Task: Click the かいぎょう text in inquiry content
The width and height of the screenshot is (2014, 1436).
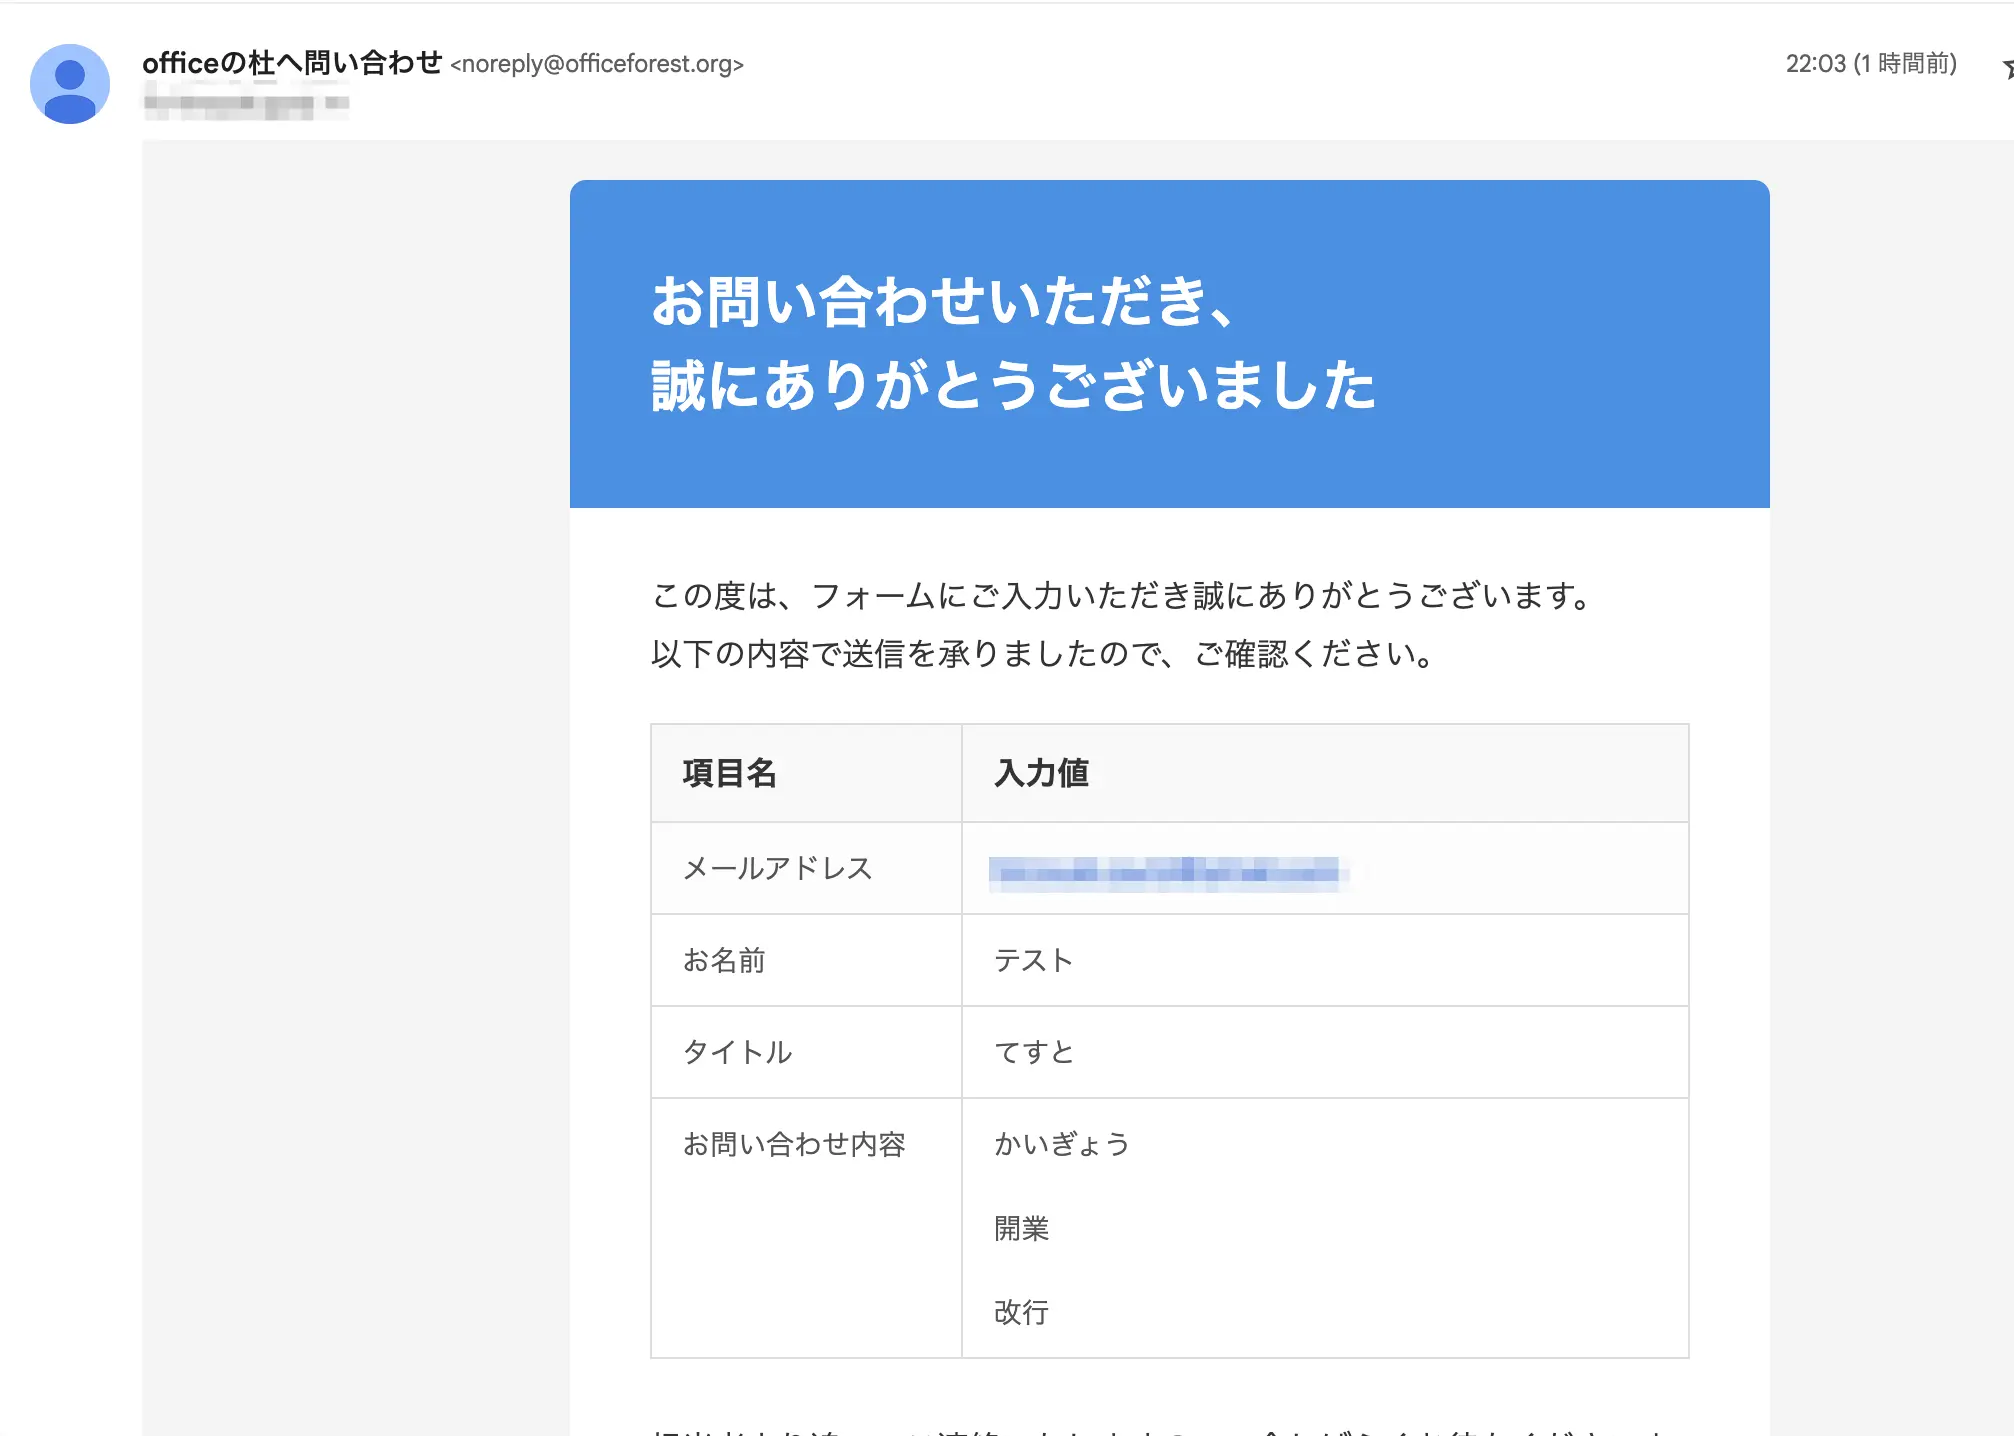Action: pyautogui.click(x=1061, y=1144)
